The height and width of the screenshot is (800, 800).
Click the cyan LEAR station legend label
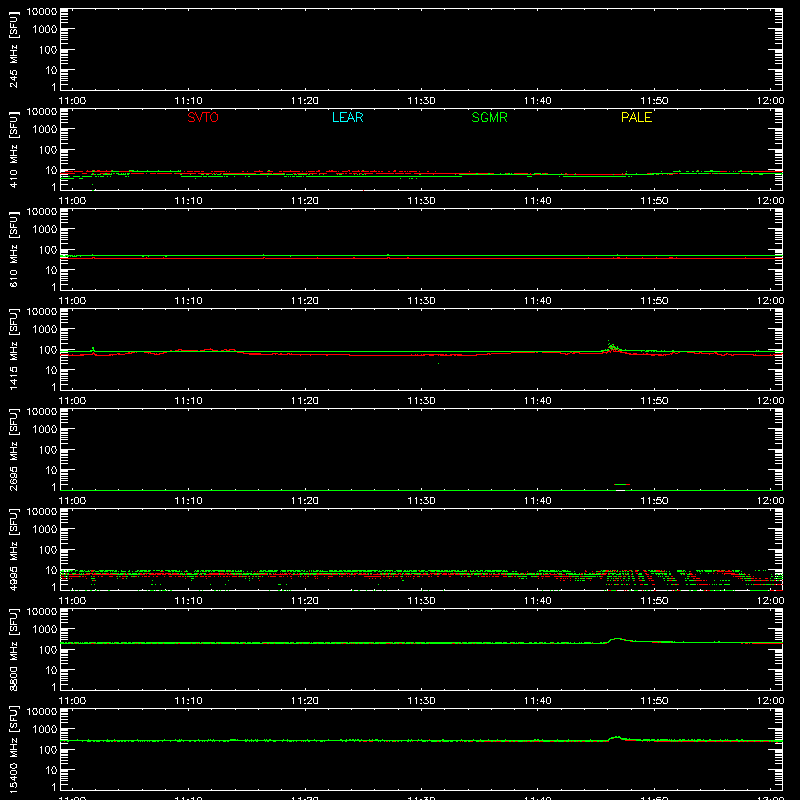pos(347,117)
